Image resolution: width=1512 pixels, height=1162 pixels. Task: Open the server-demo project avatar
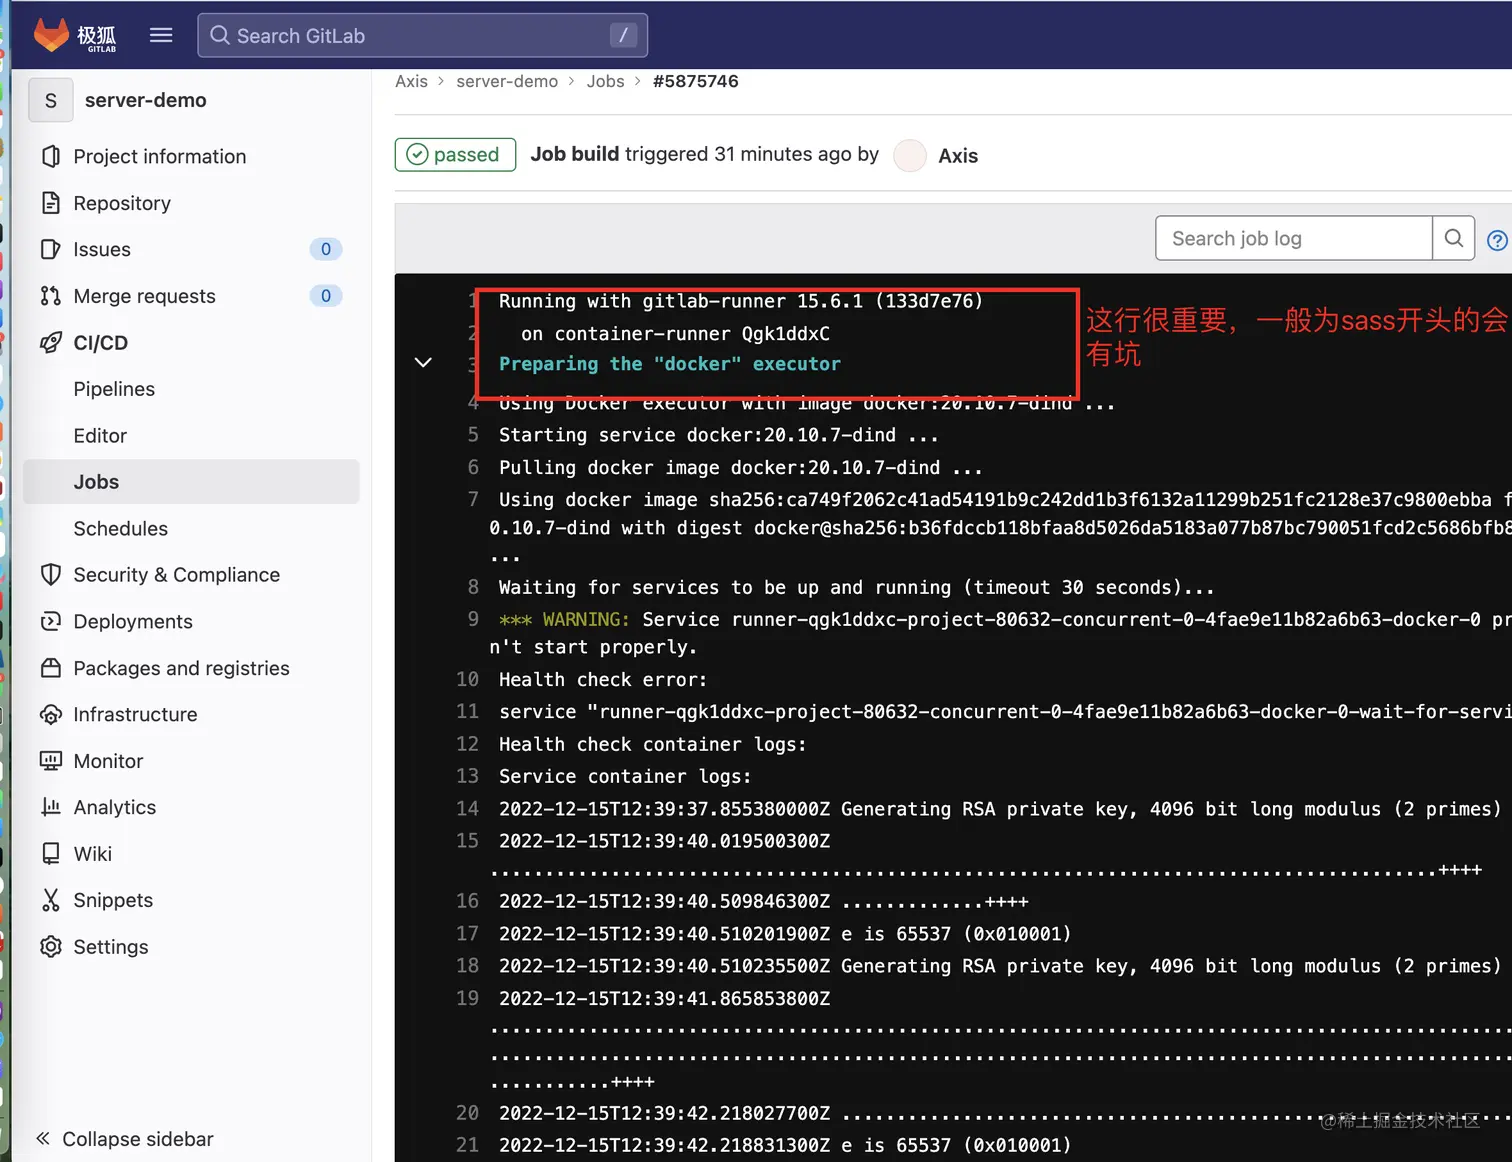point(51,100)
